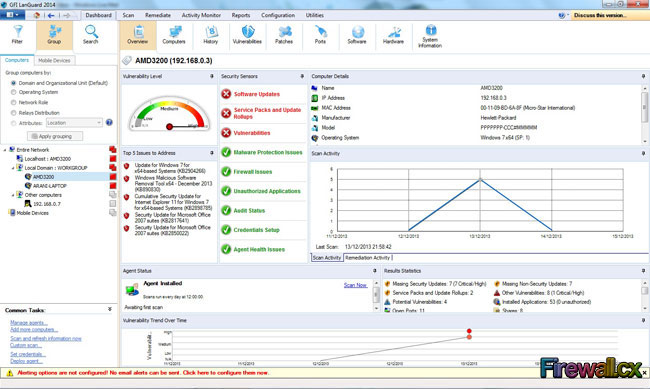Viewport: 650px width, 389px height.
Task: Pin the Scan Activity panel
Action: tap(643, 153)
